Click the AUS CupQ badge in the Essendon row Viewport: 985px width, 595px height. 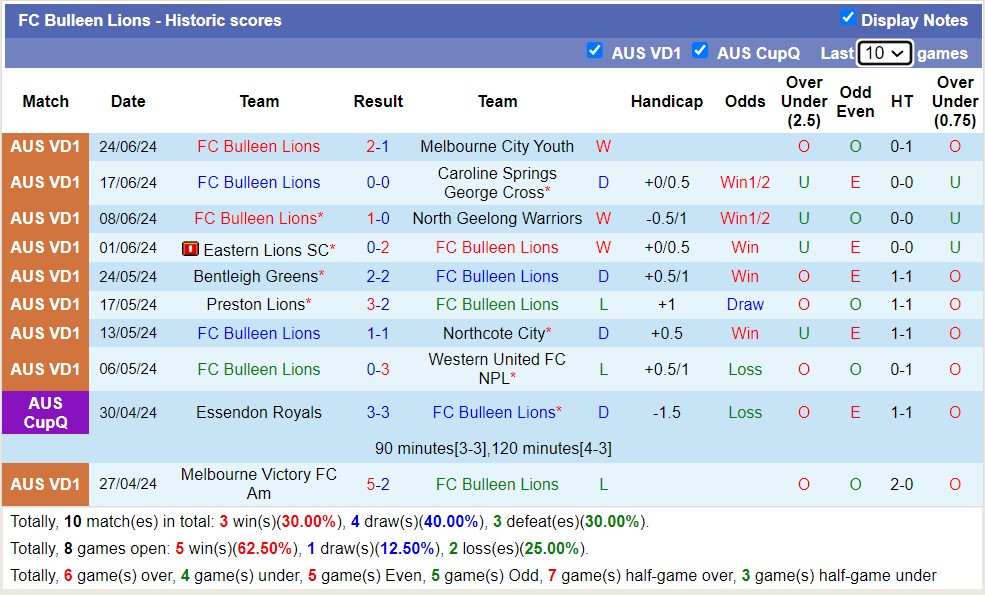(45, 412)
